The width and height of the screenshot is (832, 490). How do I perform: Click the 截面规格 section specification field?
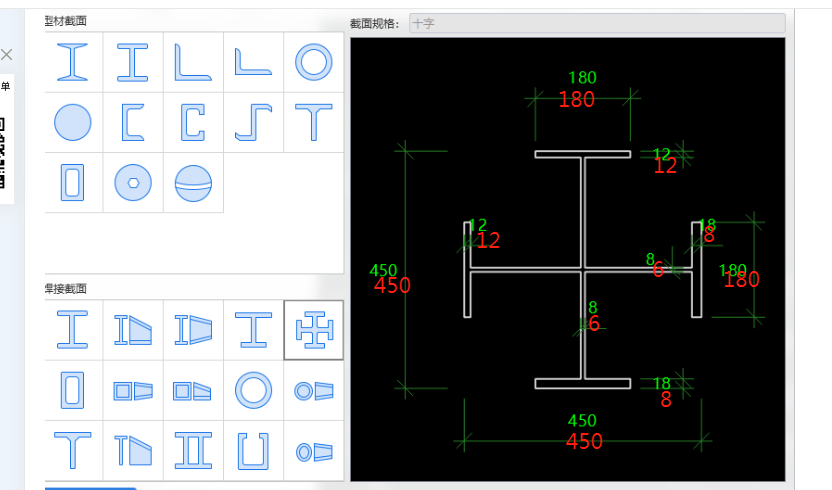click(597, 23)
